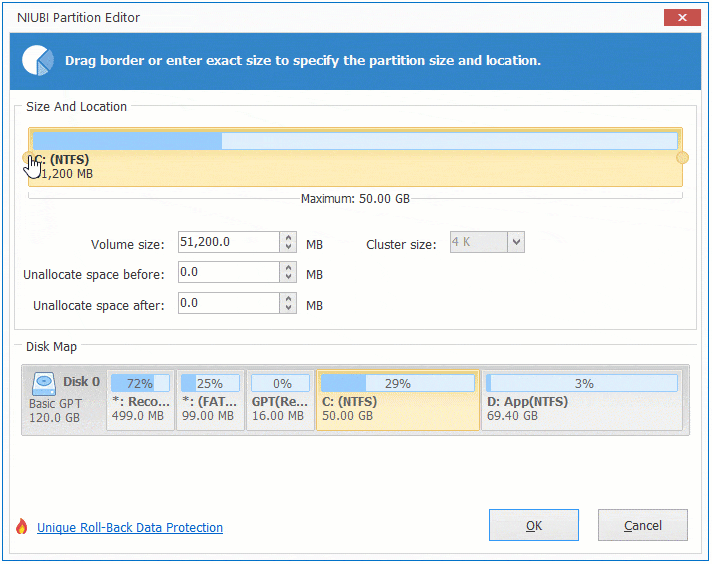
Task: Select the C: (NTFS) 50.00 GB partition
Action: [x=398, y=400]
